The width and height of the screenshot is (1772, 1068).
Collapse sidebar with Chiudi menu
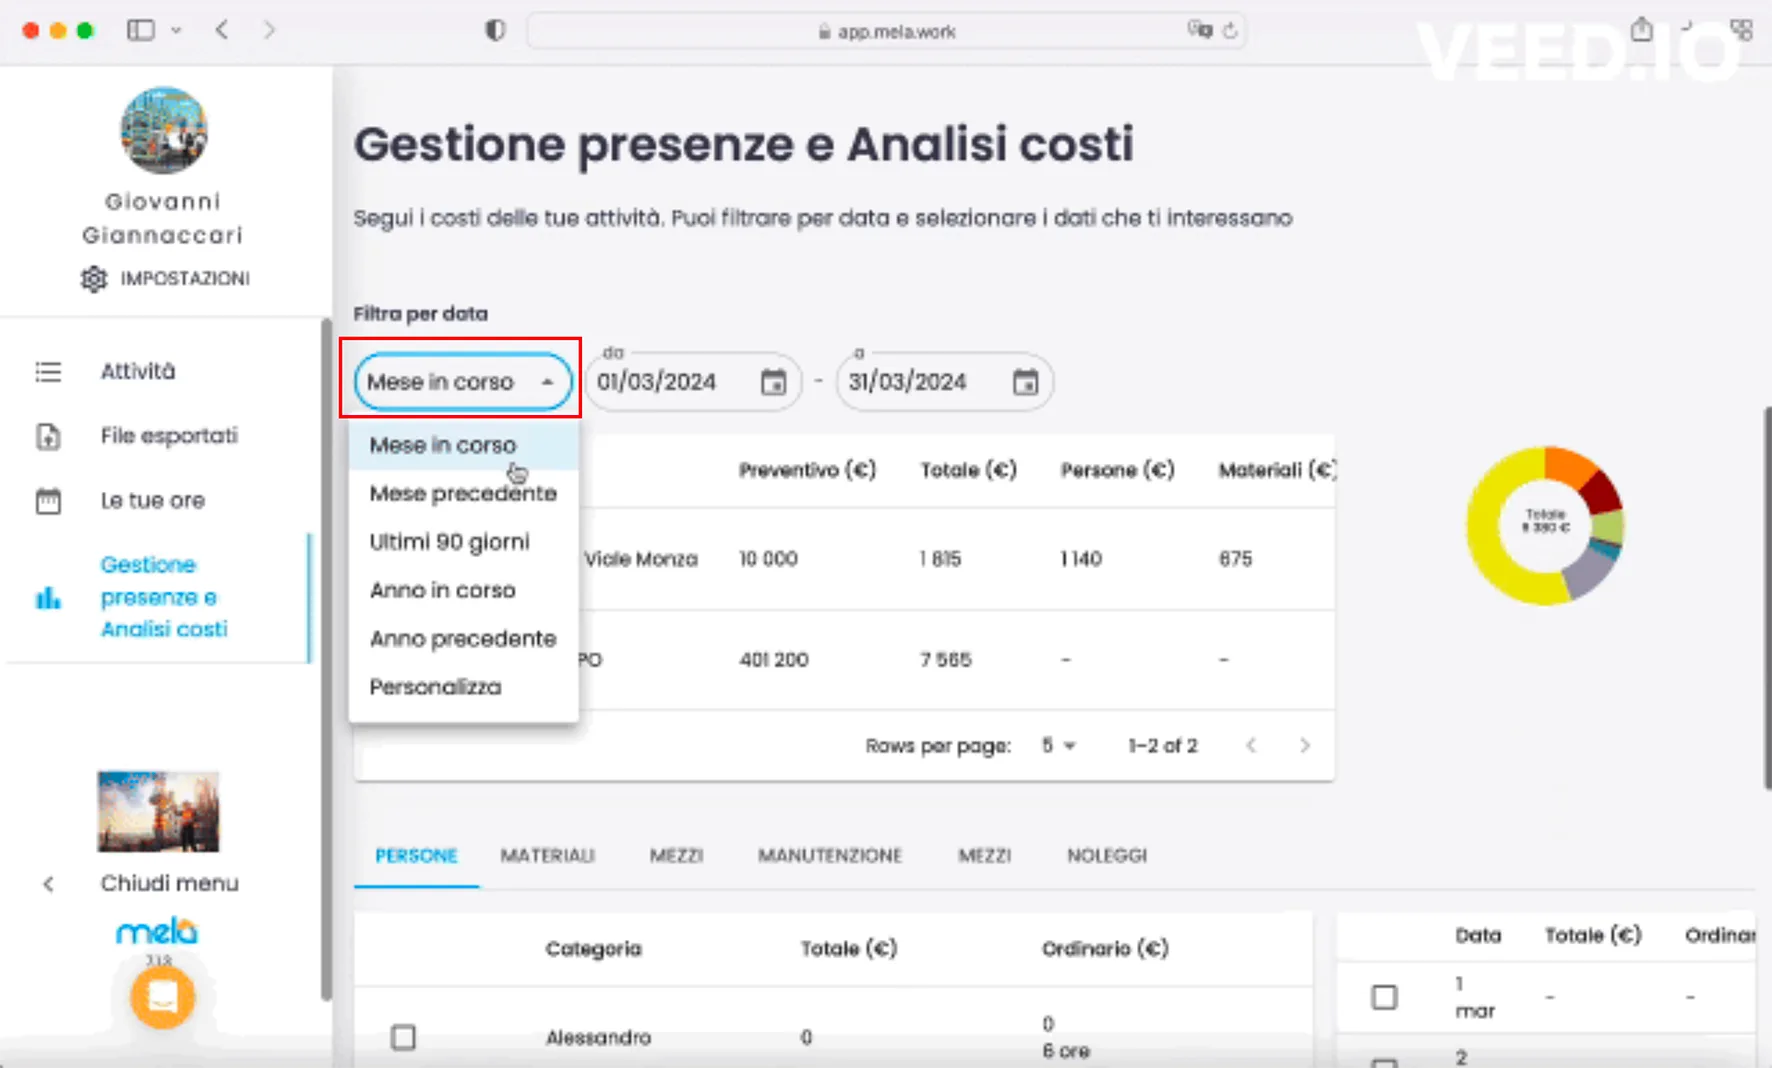click(x=168, y=883)
